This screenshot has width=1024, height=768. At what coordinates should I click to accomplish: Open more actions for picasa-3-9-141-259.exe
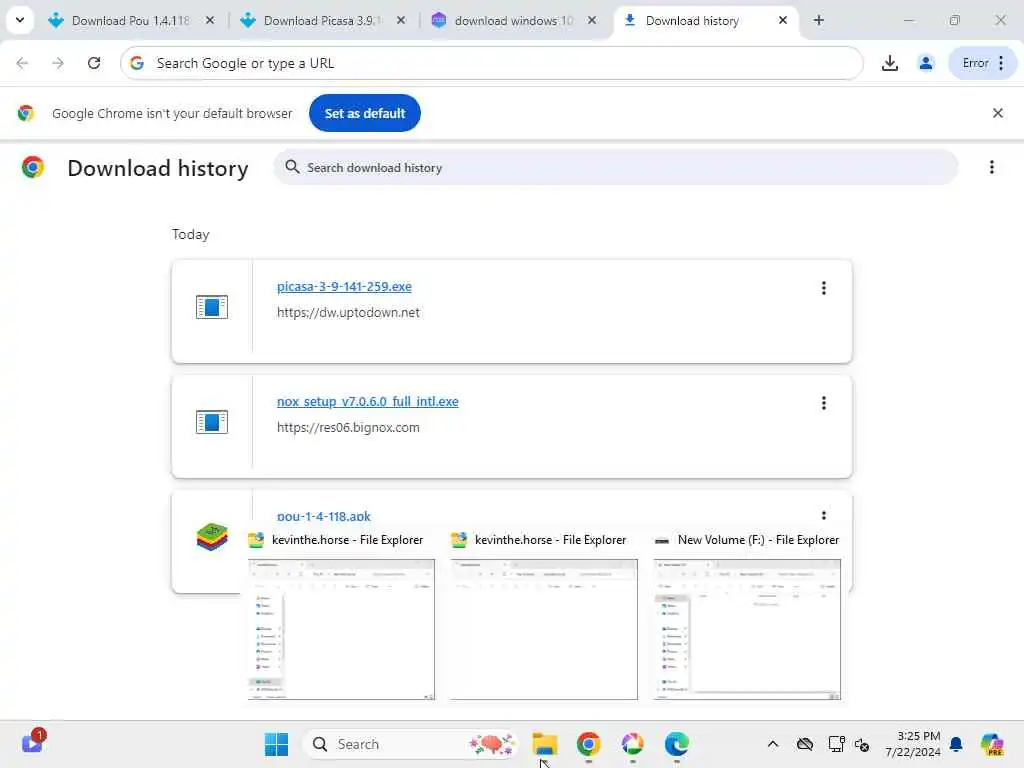pos(824,288)
